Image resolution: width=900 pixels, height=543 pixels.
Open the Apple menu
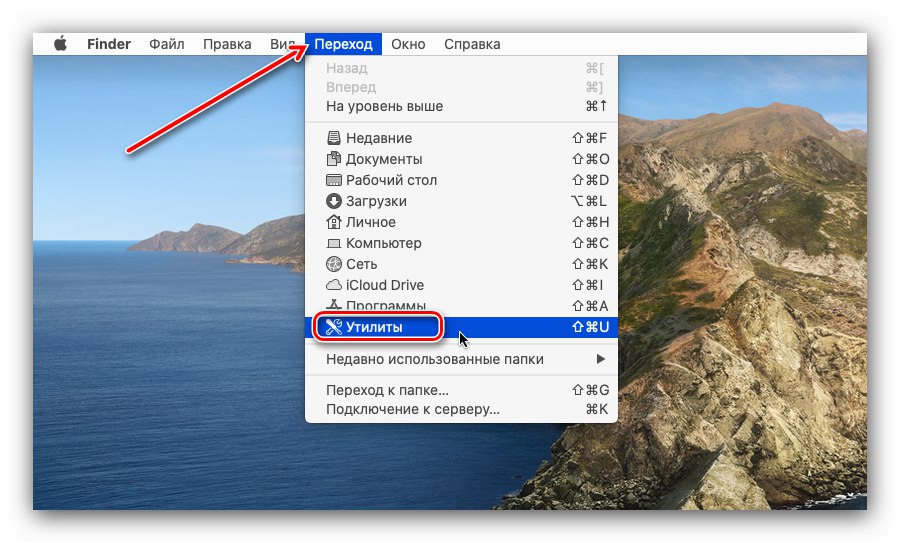pyautogui.click(x=60, y=44)
